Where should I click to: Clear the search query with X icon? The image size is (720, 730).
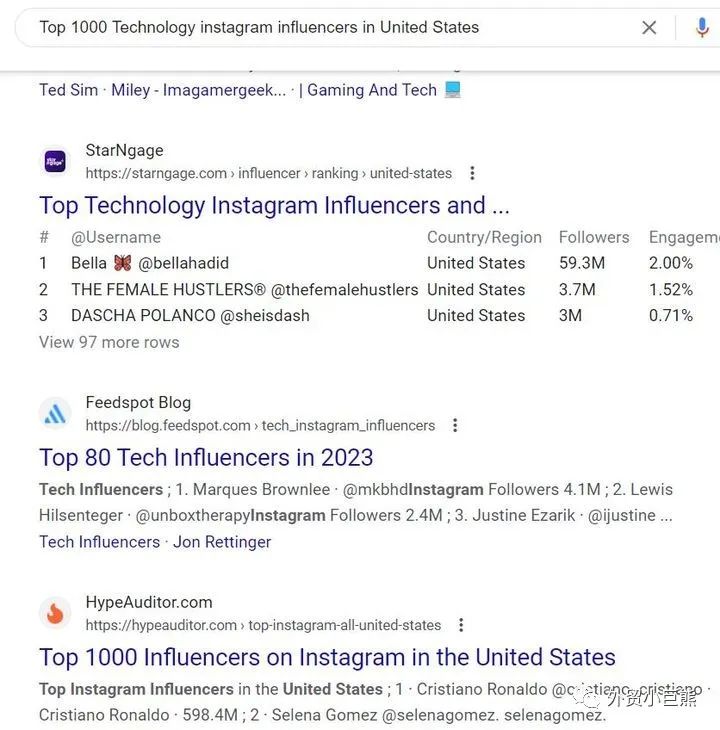(x=649, y=28)
